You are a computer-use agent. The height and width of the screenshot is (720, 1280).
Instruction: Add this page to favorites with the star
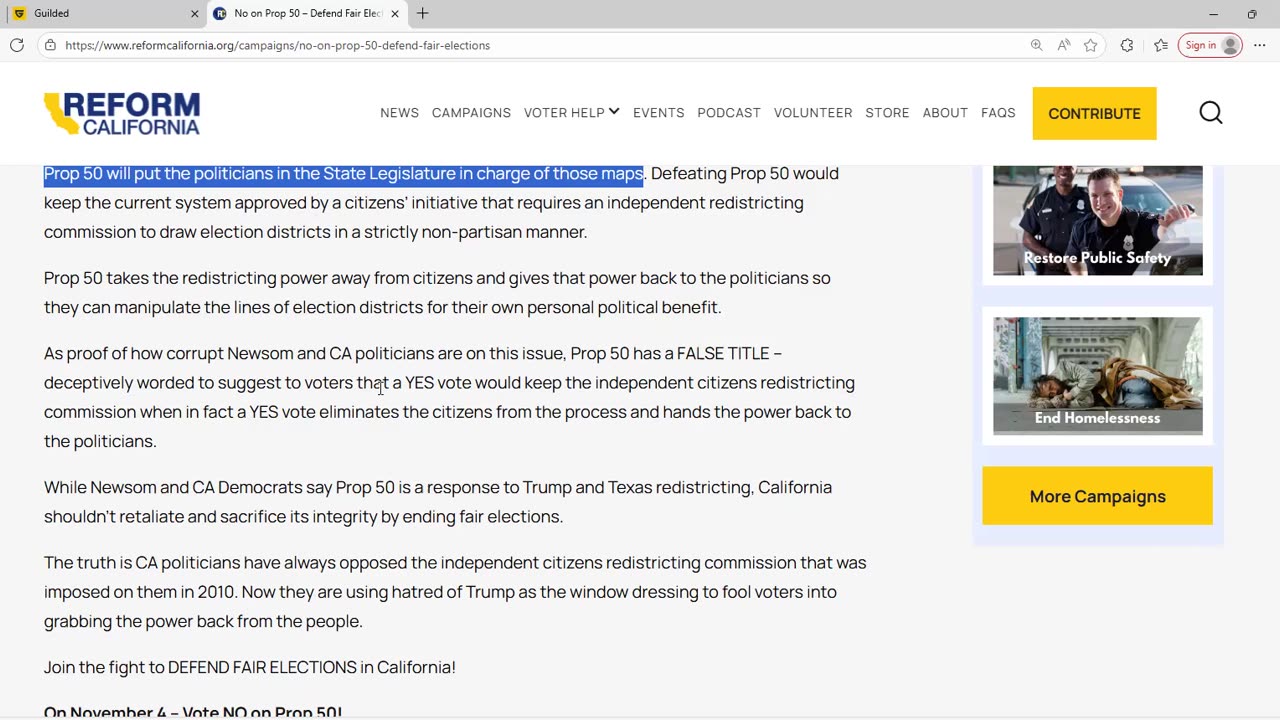tap(1091, 45)
